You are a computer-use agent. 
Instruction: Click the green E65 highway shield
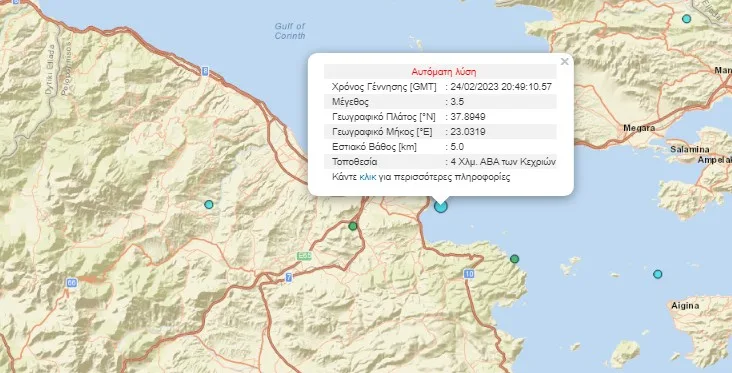click(304, 256)
